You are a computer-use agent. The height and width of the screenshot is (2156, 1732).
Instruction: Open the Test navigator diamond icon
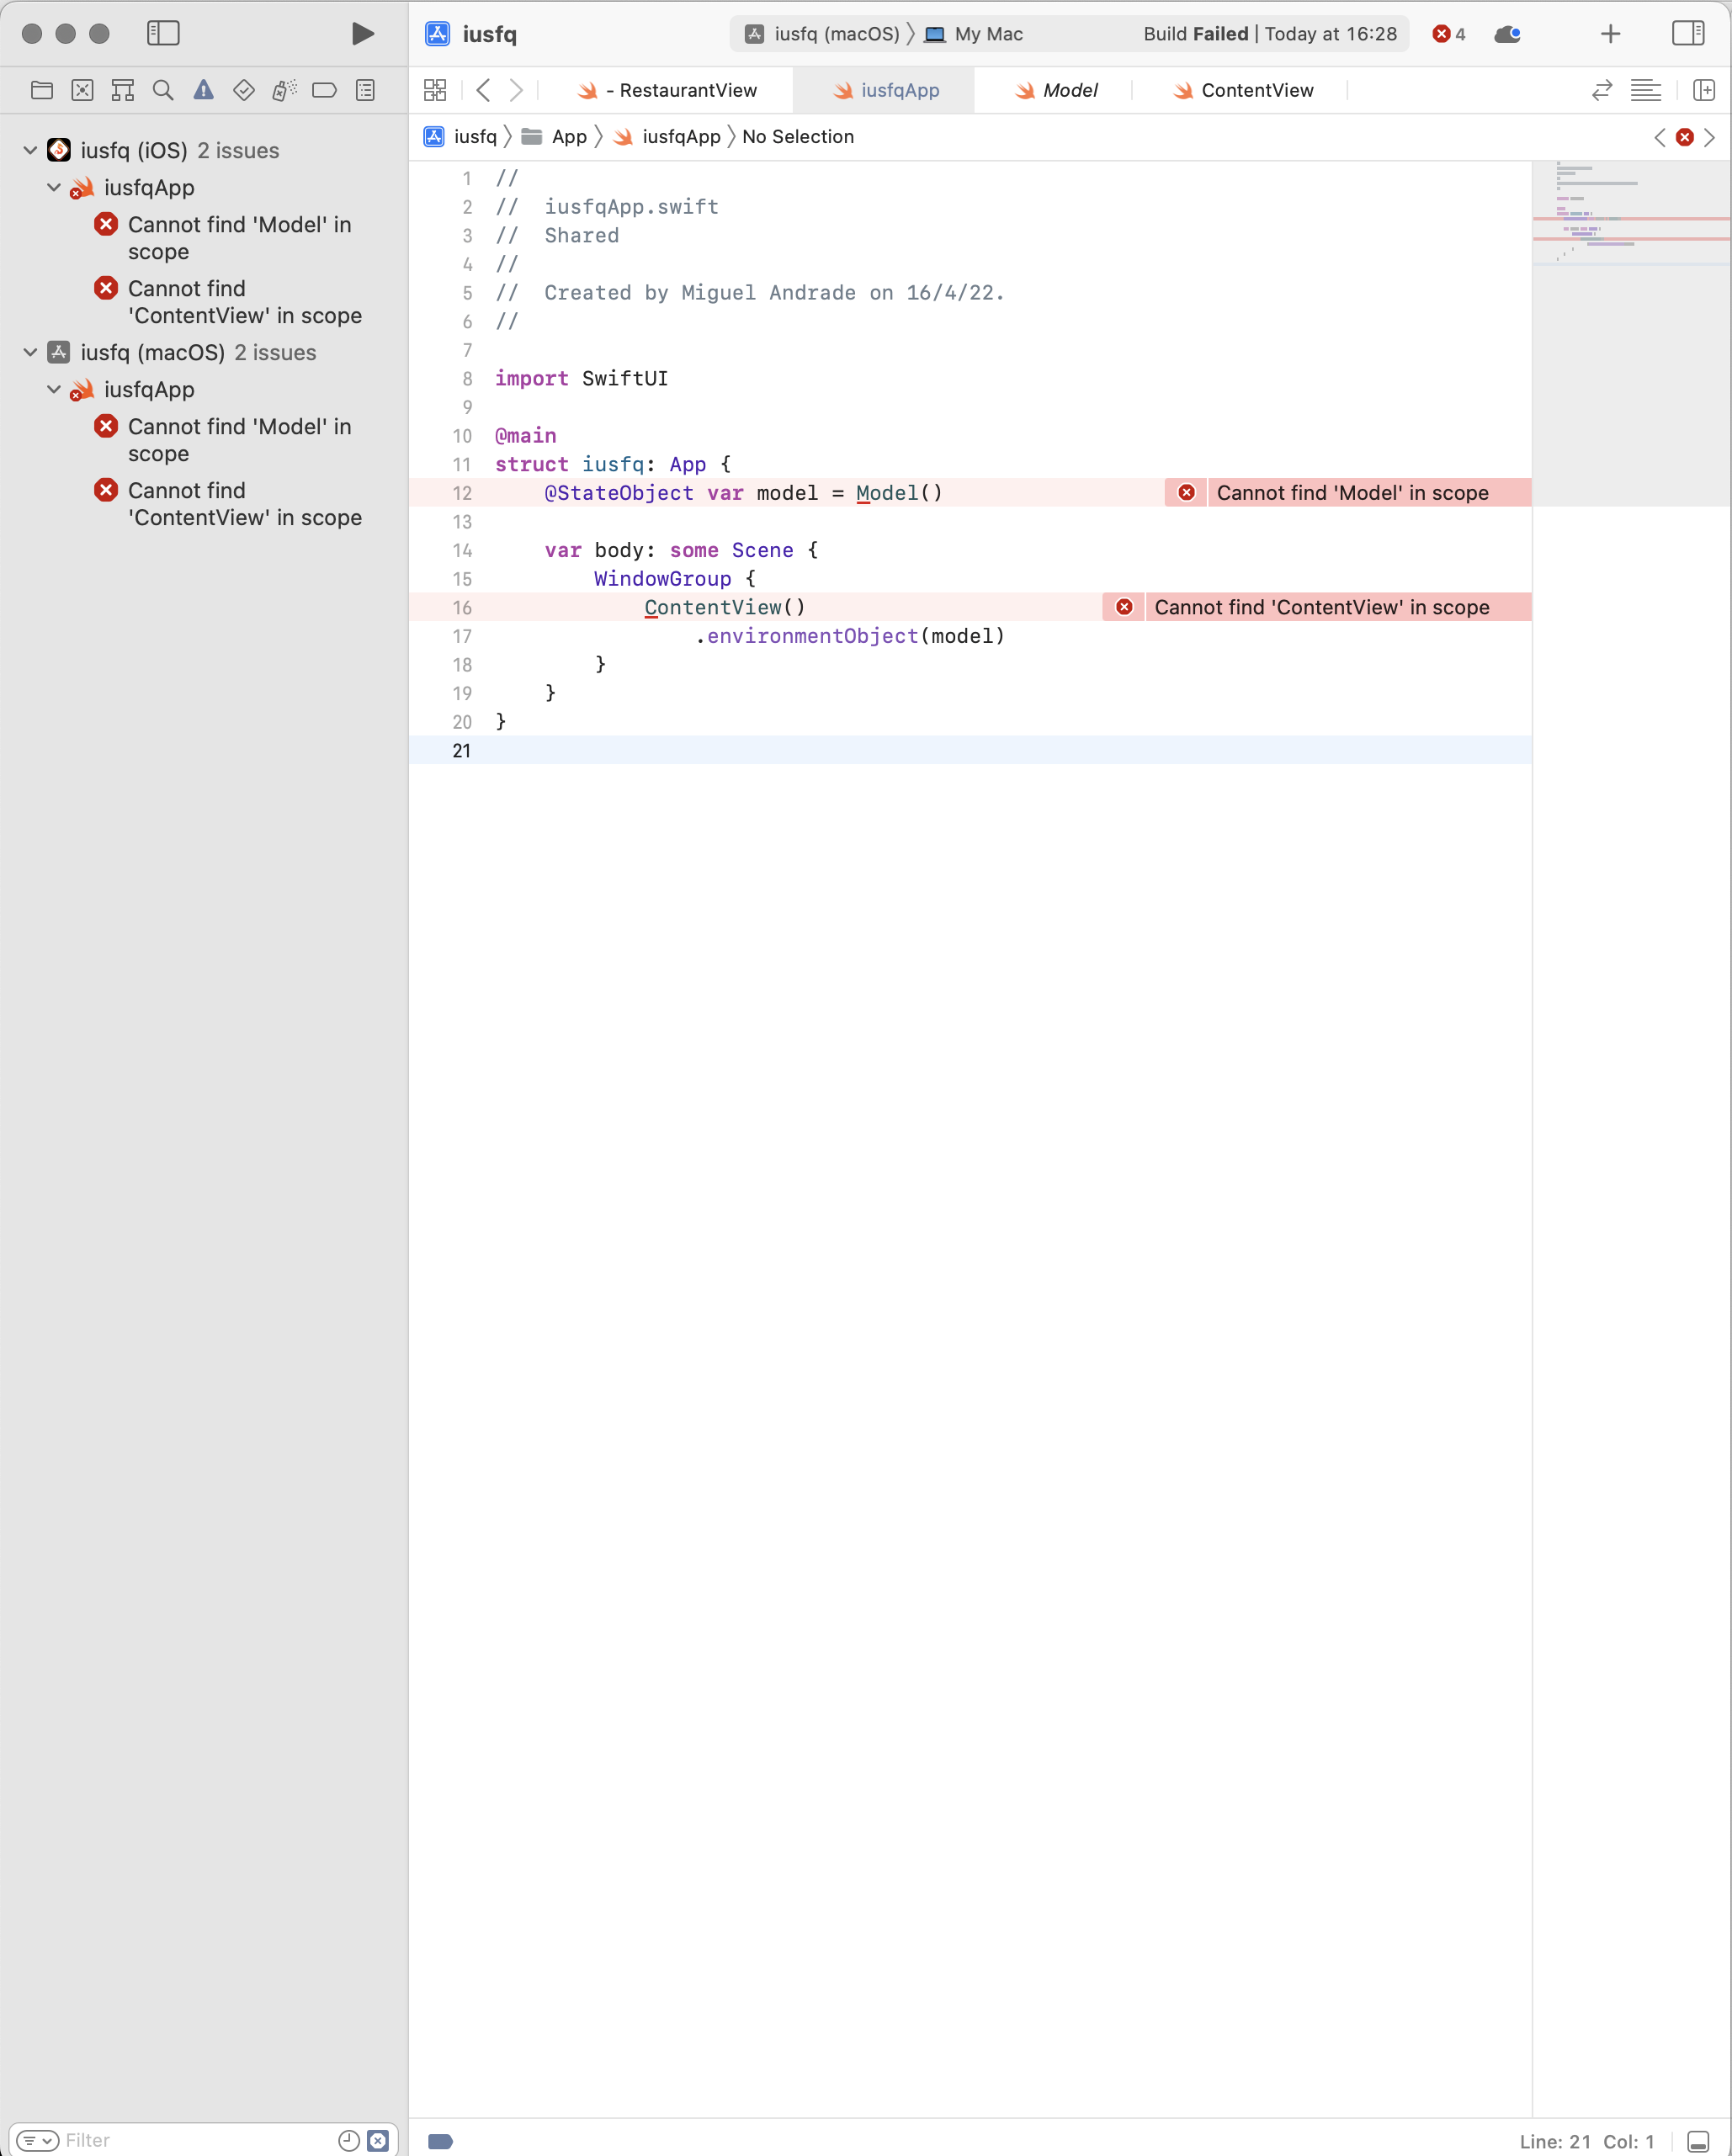click(x=243, y=90)
